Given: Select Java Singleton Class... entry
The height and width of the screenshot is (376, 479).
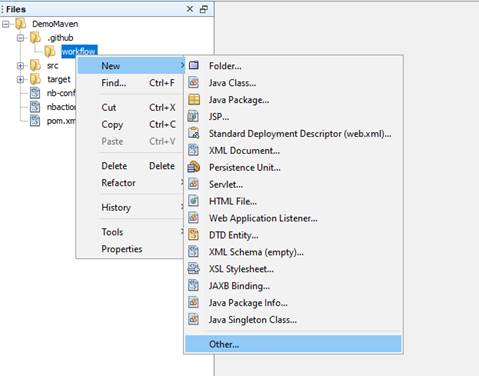Looking at the screenshot, I should pos(293,320).
